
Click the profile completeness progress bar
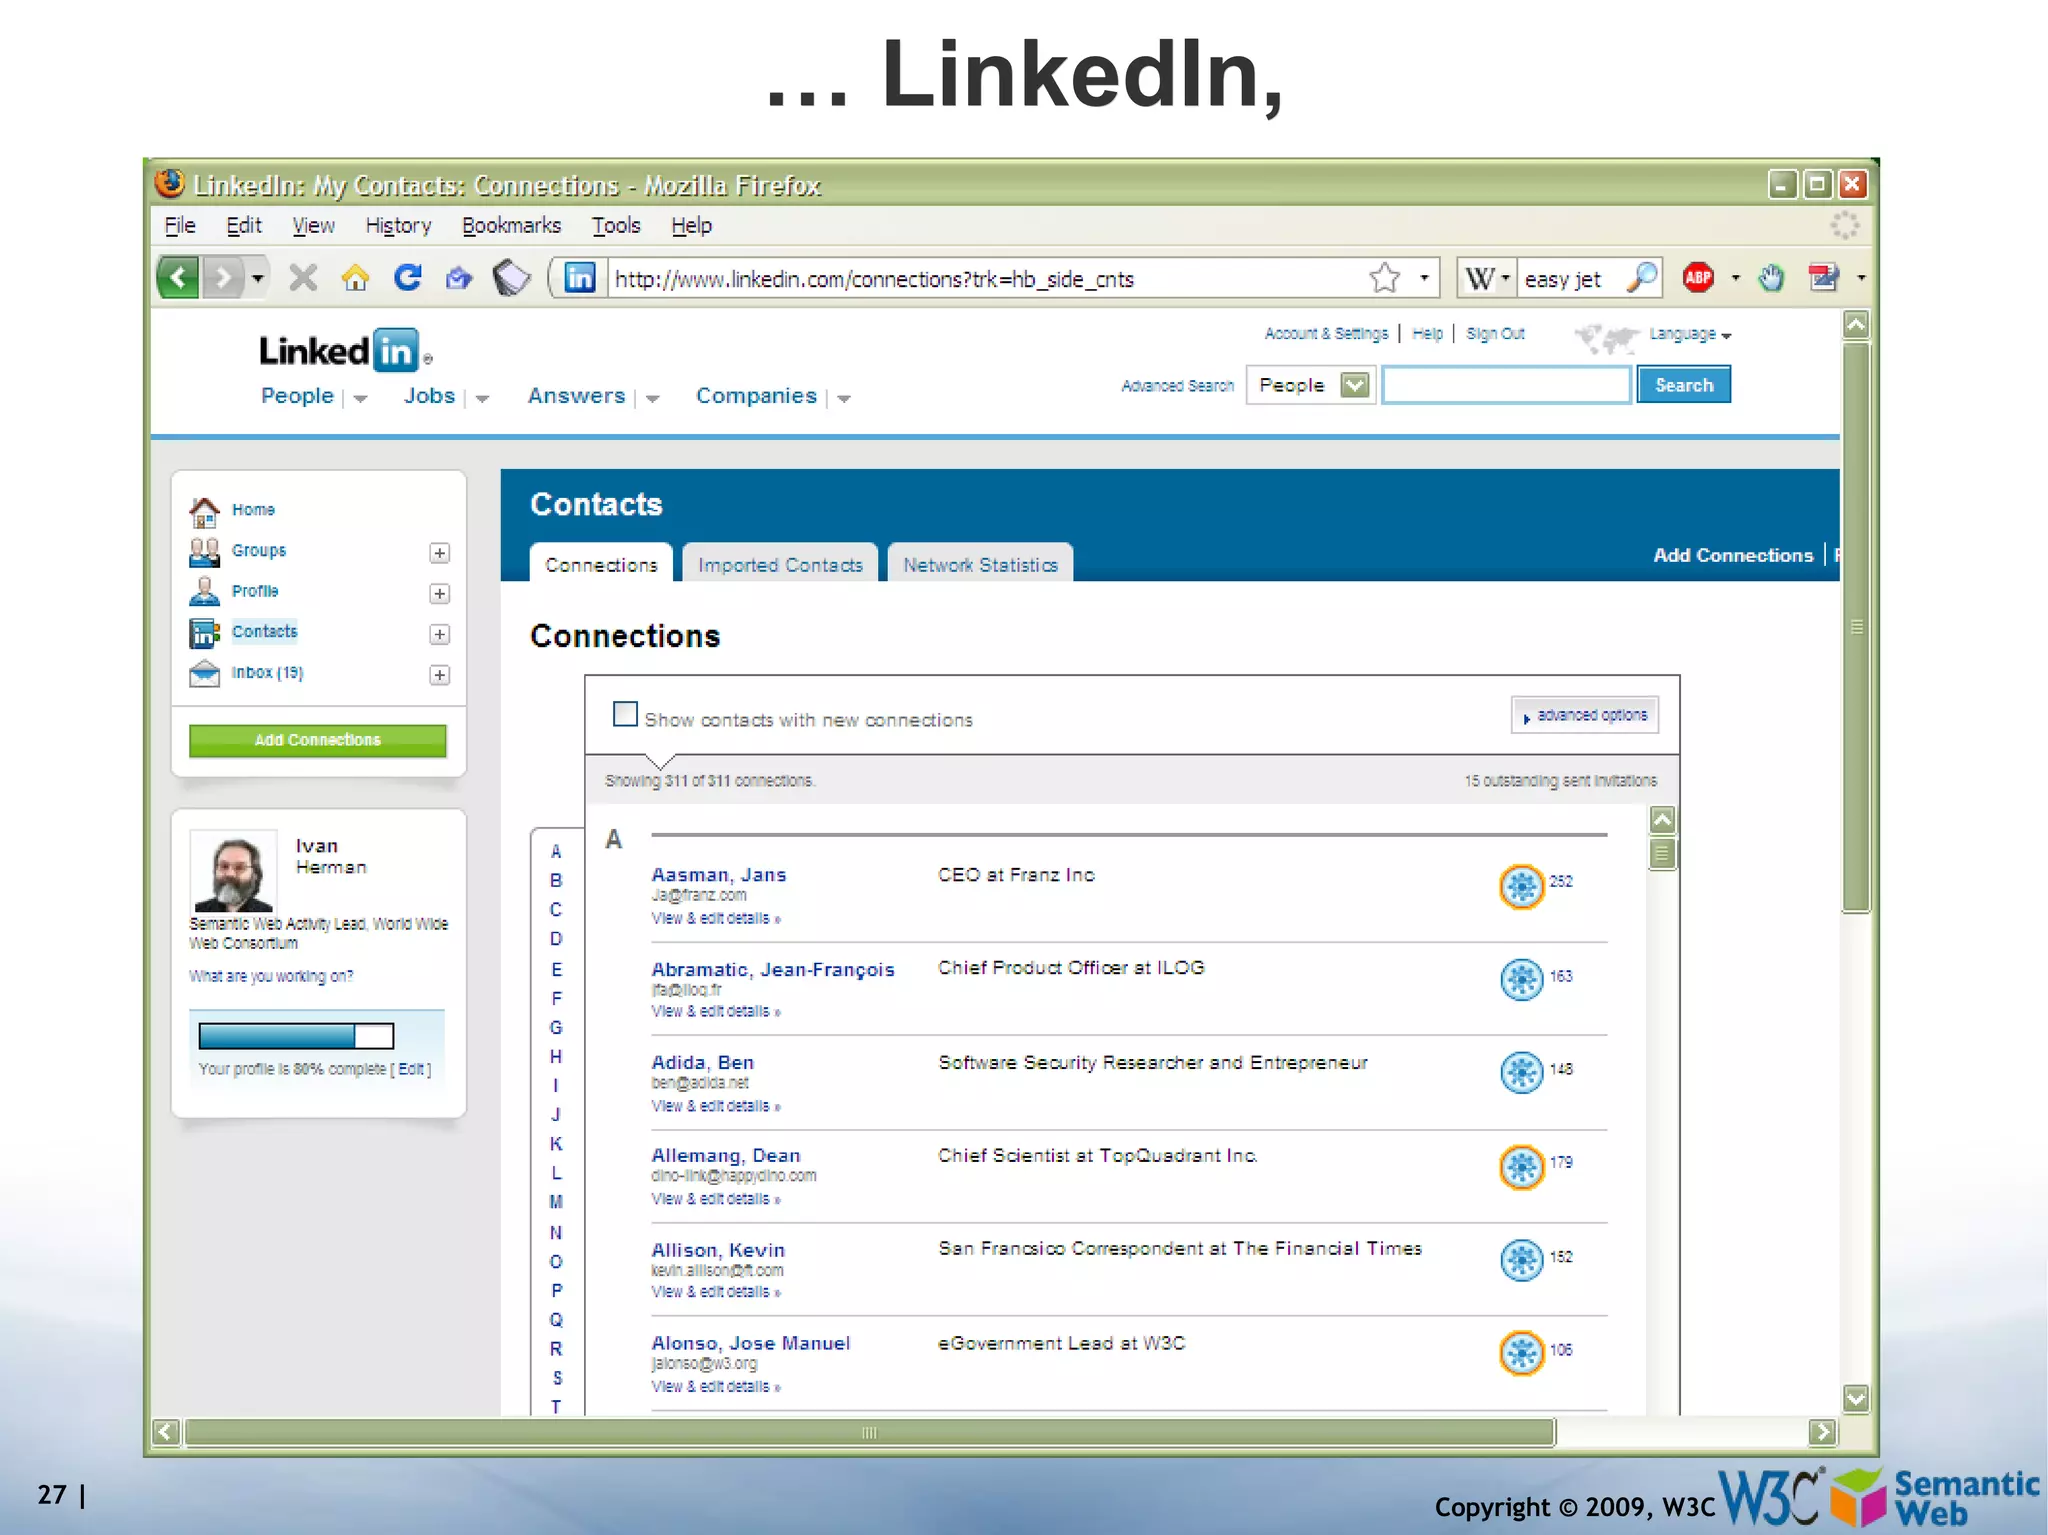[x=296, y=1035]
